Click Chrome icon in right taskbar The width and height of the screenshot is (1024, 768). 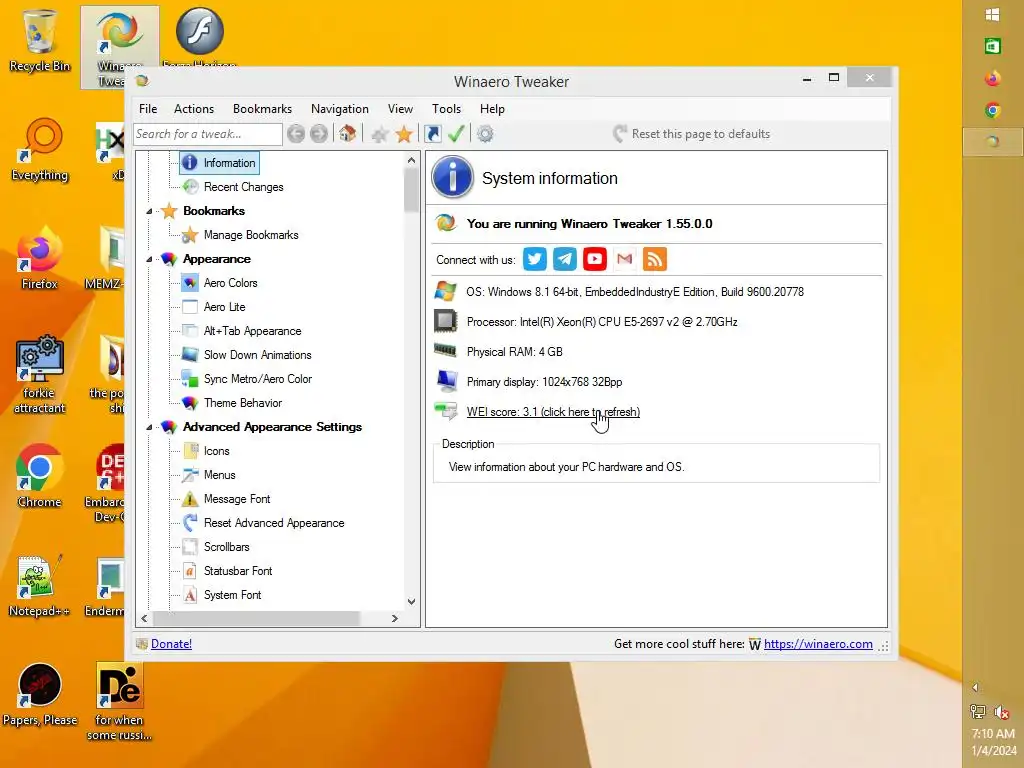(993, 110)
